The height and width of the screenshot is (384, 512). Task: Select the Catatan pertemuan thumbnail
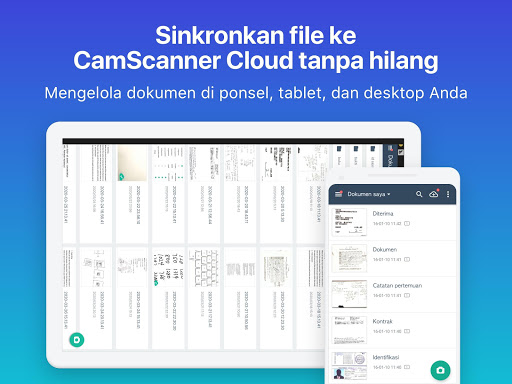(x=349, y=294)
